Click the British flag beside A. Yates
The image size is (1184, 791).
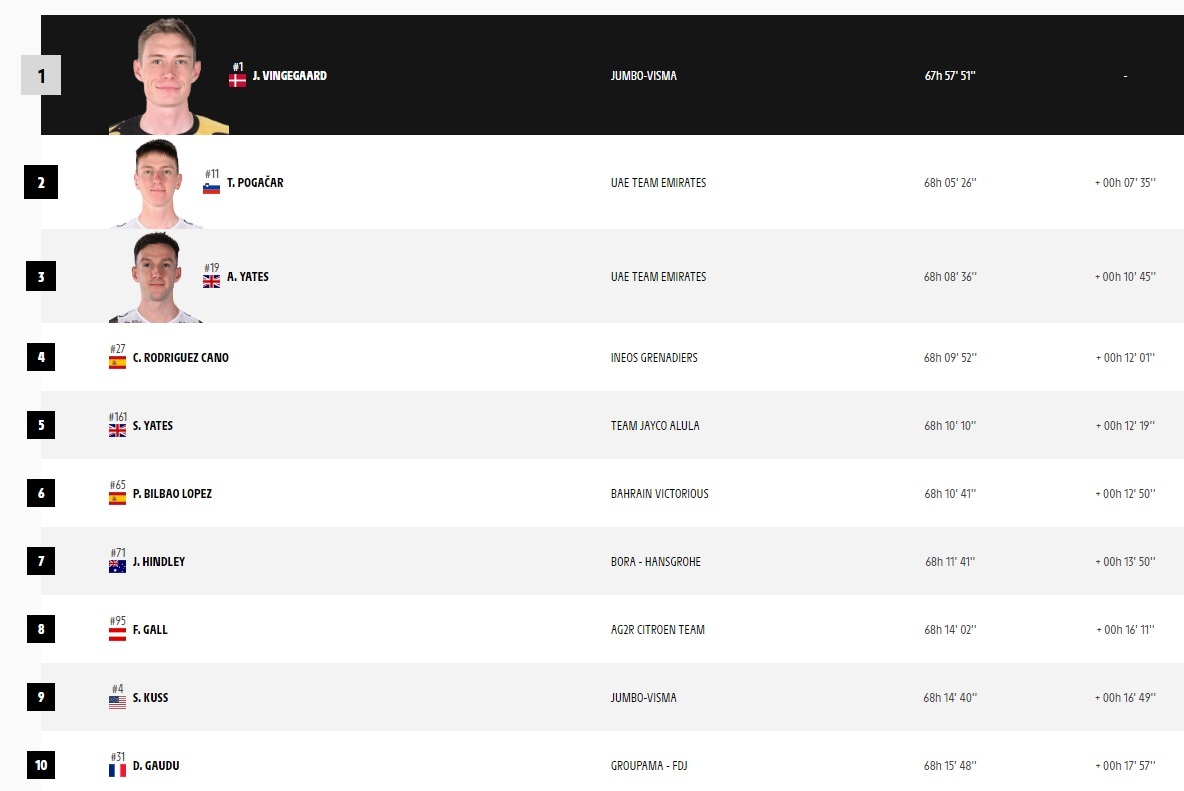click(x=211, y=282)
